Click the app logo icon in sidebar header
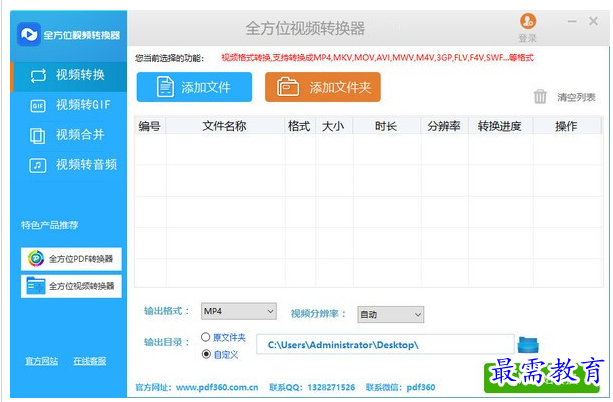The width and height of the screenshot is (613, 402). point(29,34)
